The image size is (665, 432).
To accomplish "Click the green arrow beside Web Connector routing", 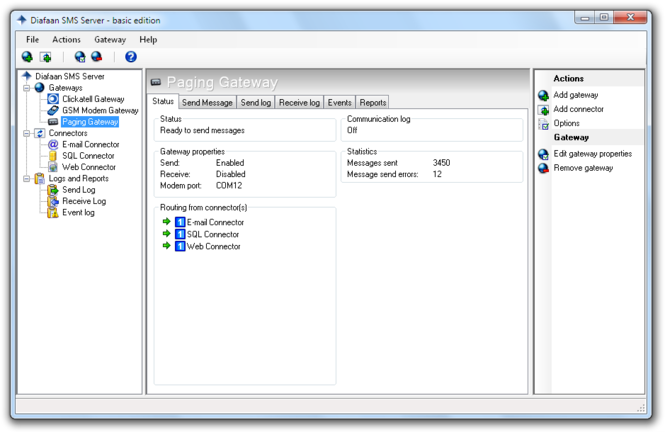I will coord(166,245).
